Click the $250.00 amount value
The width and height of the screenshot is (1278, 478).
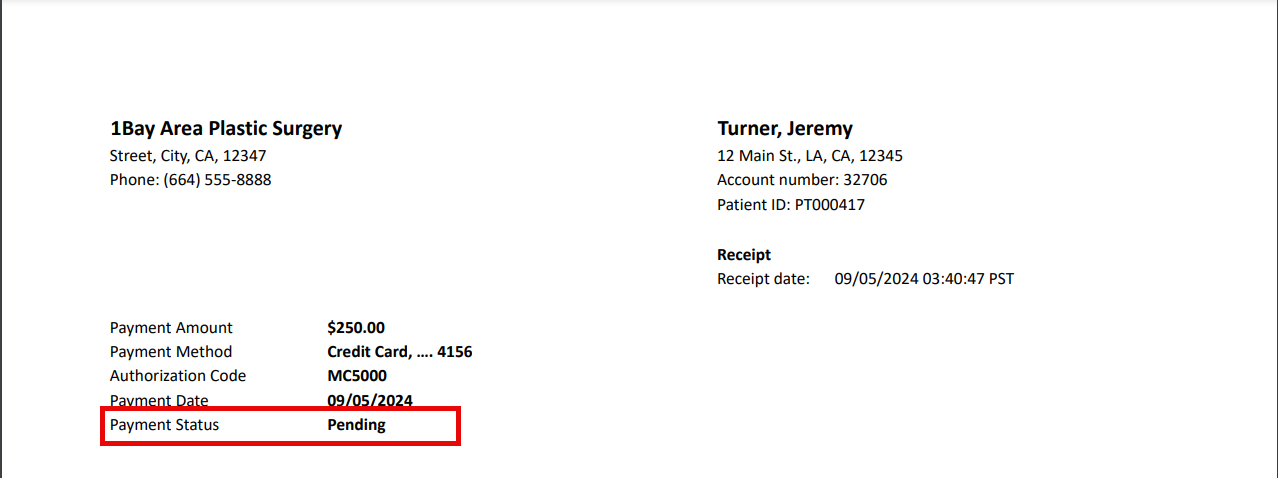click(x=355, y=328)
